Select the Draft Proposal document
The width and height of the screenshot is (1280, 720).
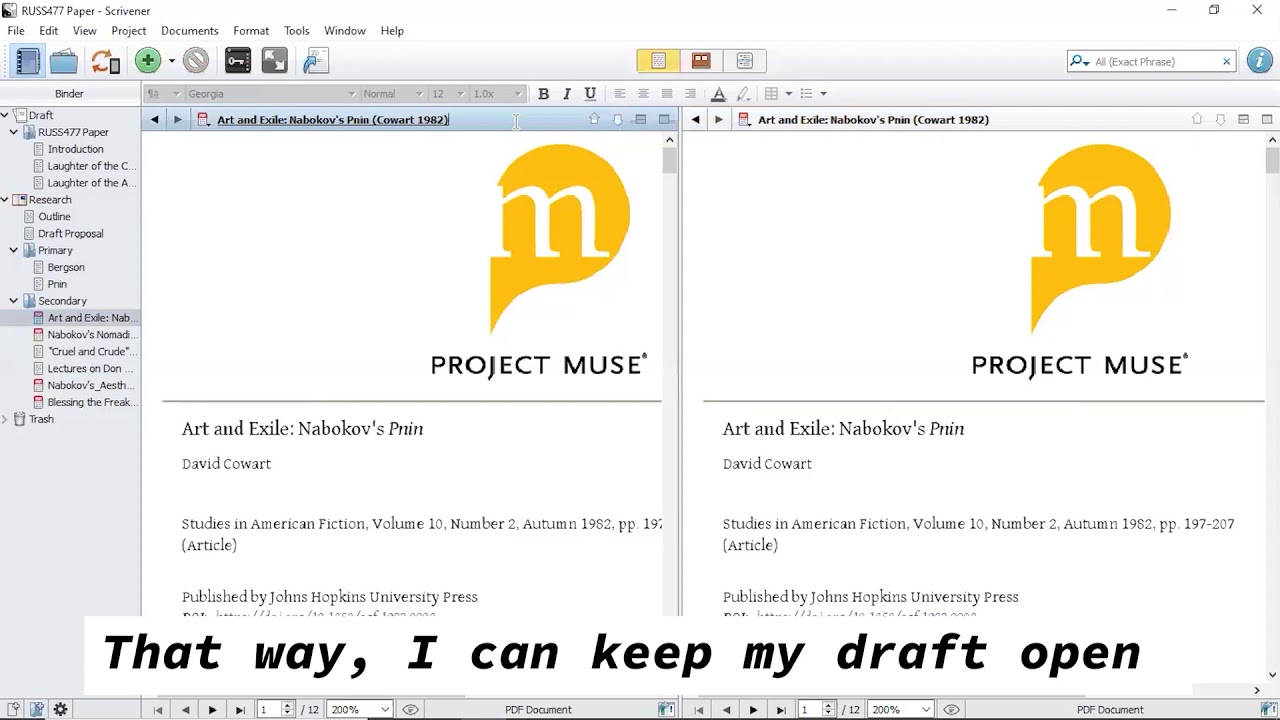tap(70, 234)
